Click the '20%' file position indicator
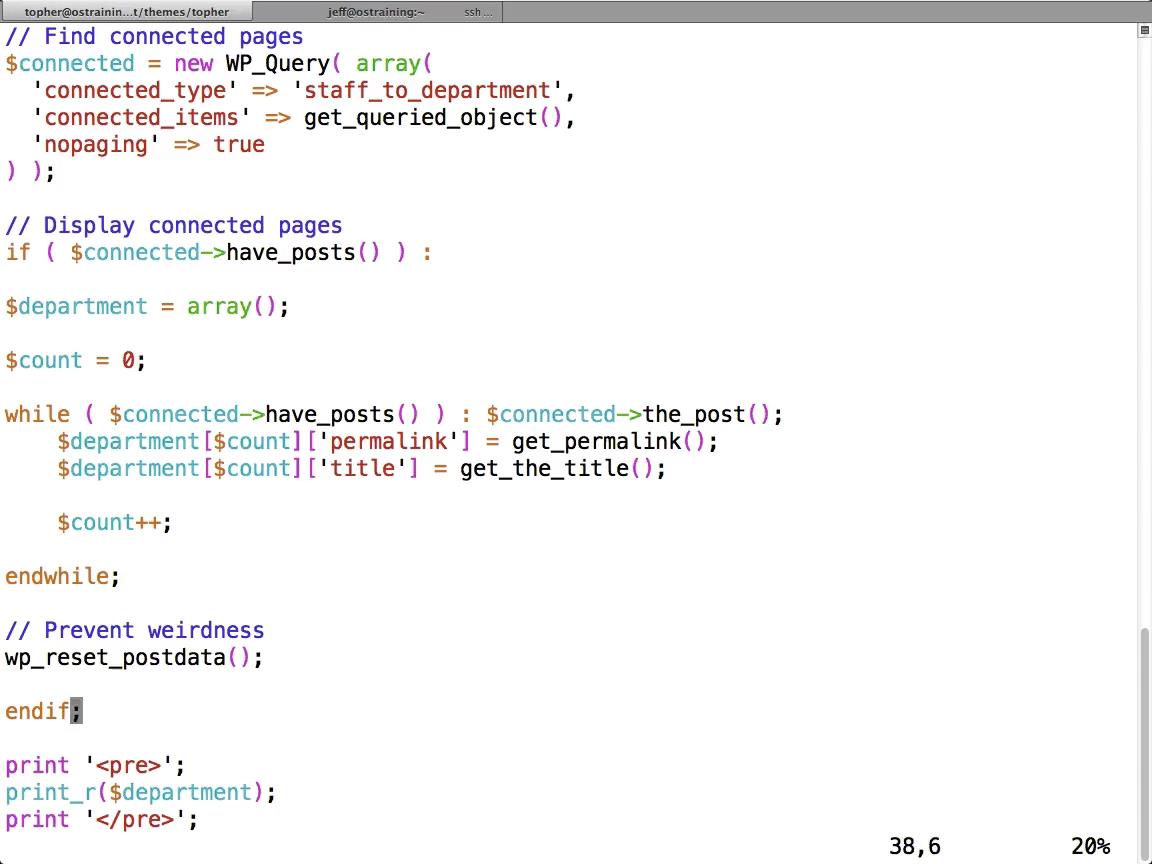The height and width of the screenshot is (864, 1152). click(x=1090, y=846)
